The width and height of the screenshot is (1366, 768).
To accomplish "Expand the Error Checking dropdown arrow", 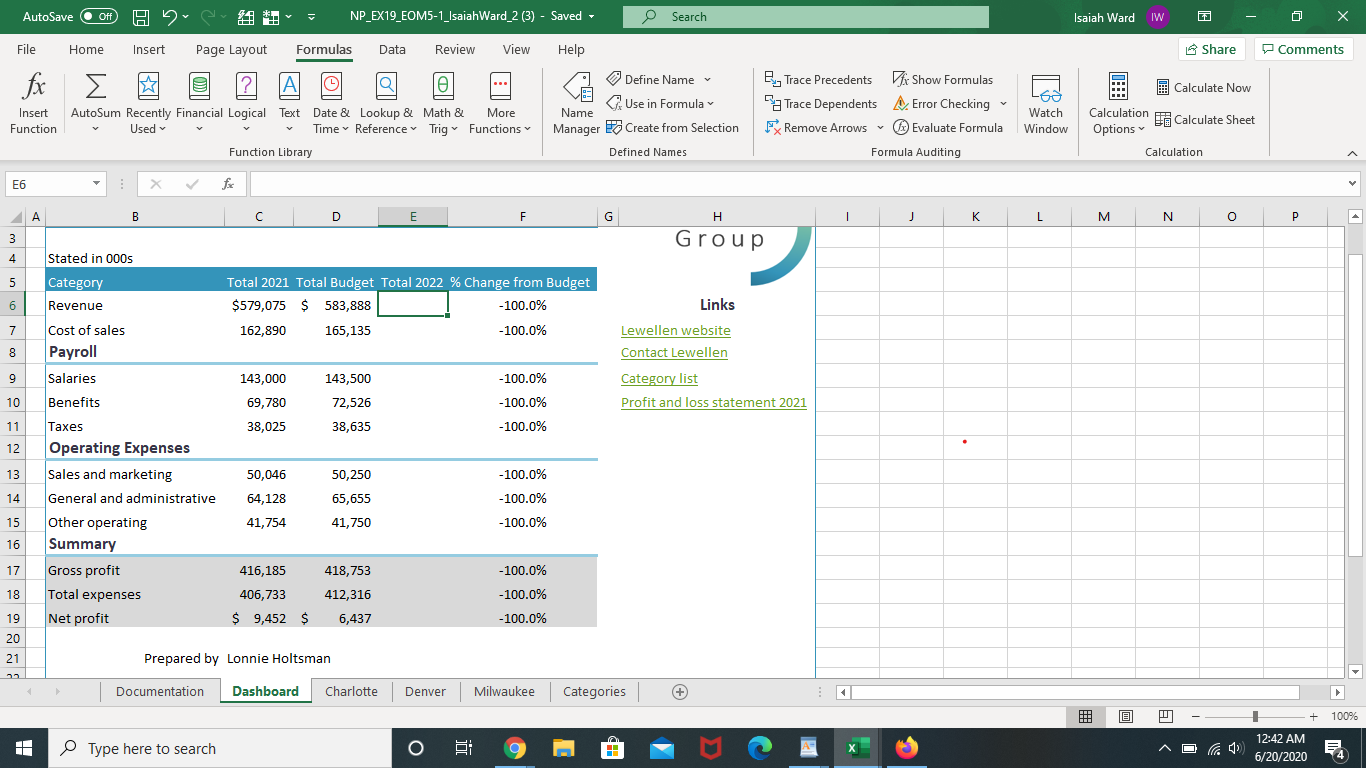I will point(1003,103).
